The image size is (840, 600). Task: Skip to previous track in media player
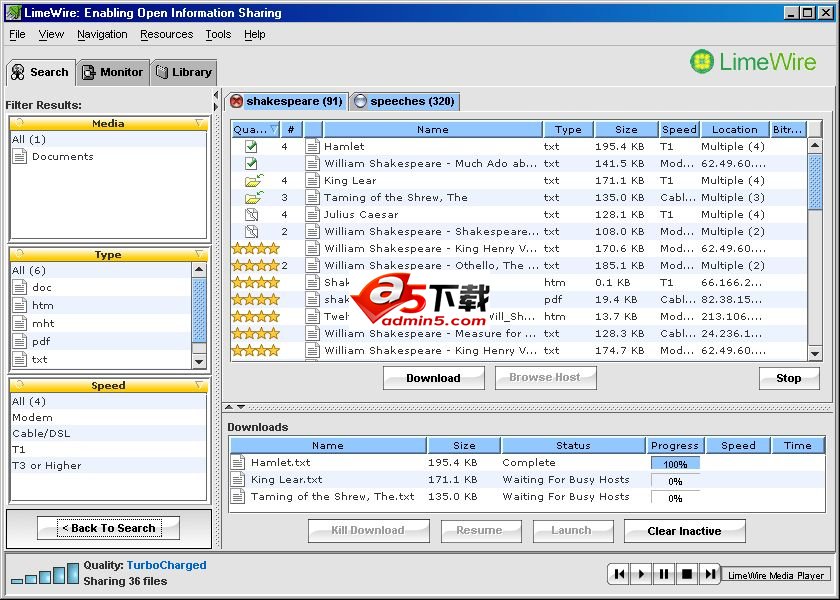[619, 574]
